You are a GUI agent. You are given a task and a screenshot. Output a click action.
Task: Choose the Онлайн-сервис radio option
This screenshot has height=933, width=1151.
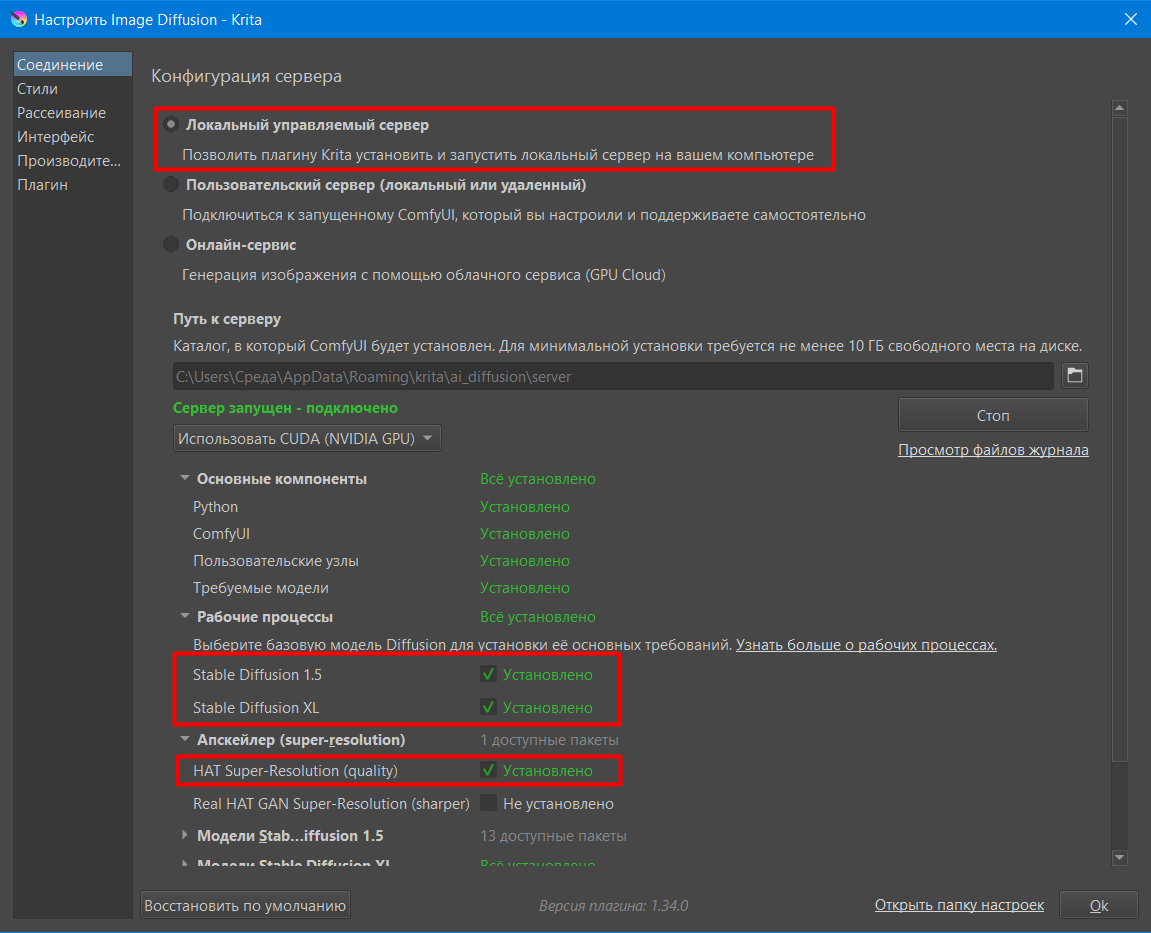tap(171, 244)
